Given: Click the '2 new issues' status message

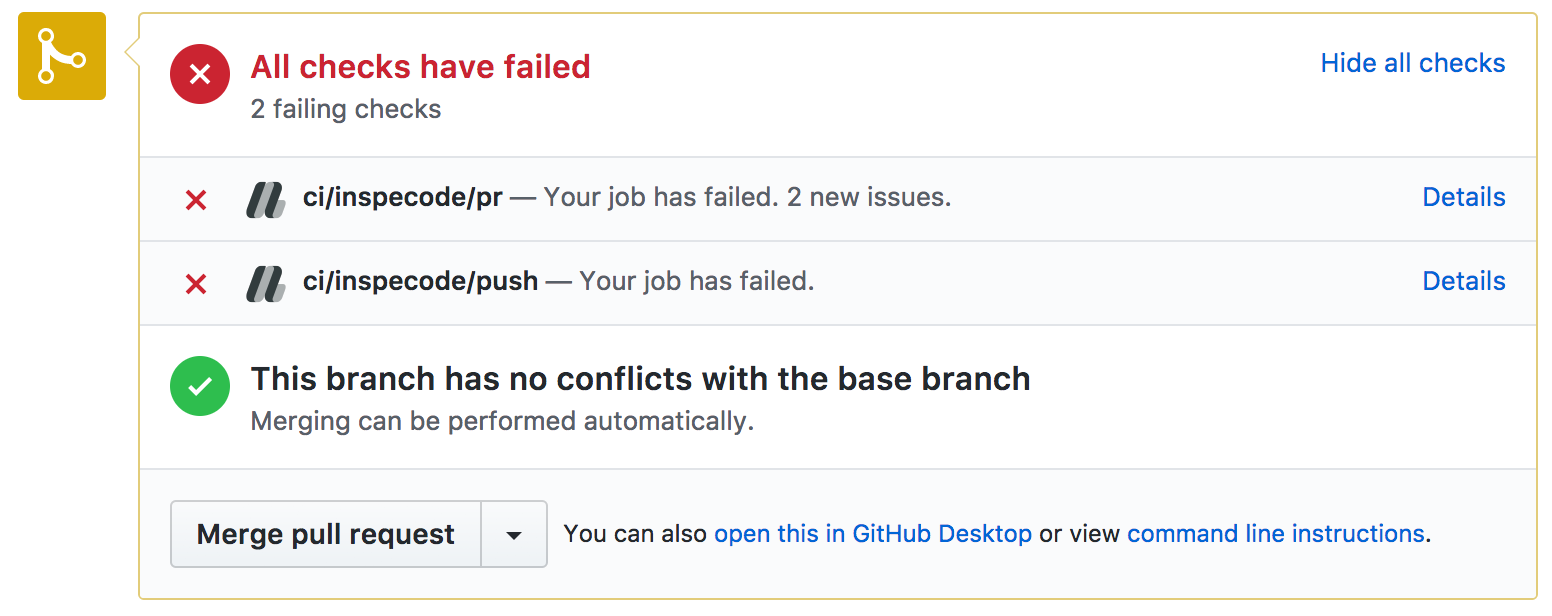Looking at the screenshot, I should [869, 197].
